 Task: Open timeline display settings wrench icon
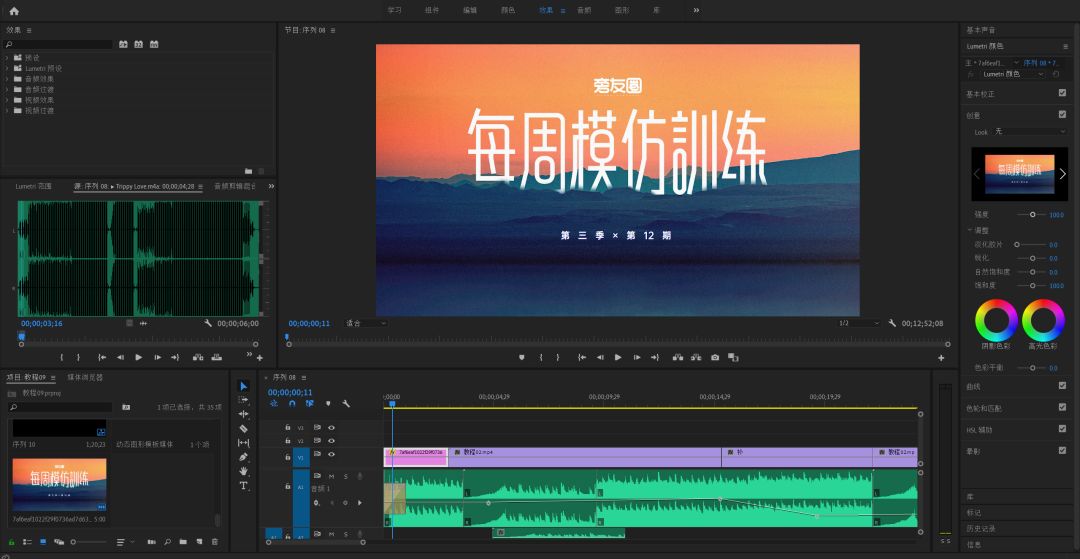(345, 404)
